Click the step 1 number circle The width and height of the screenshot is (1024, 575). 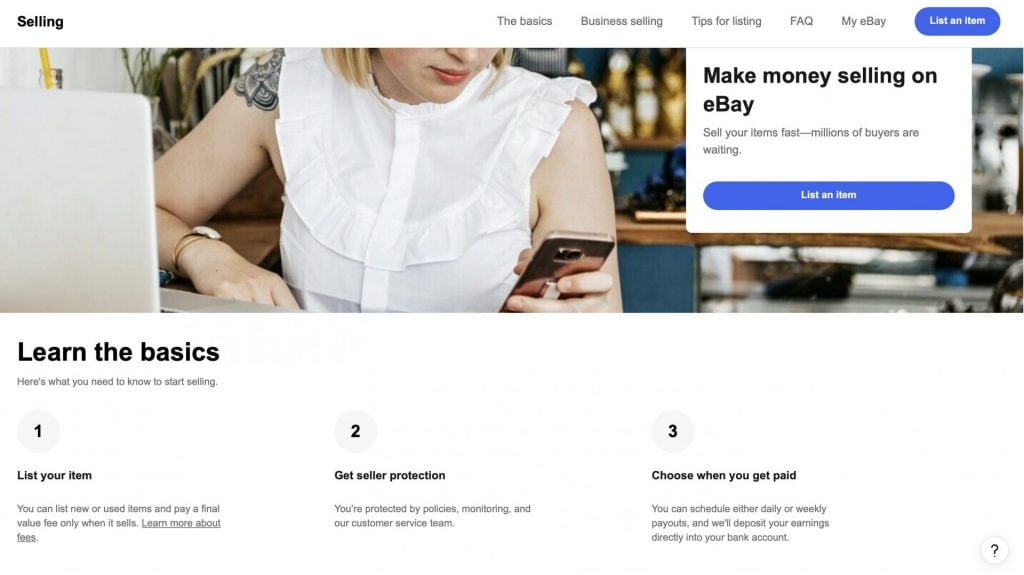(x=38, y=431)
